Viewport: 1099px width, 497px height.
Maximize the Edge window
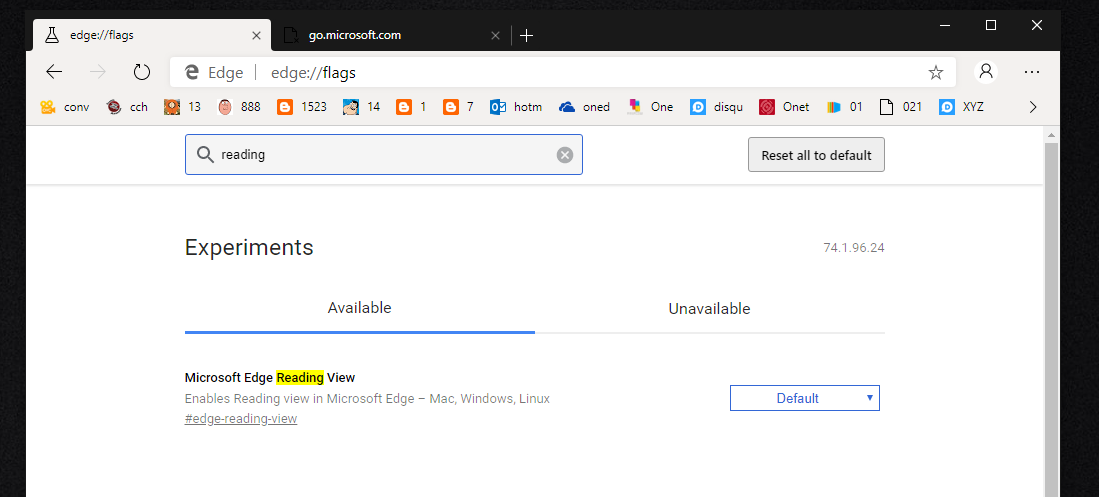pos(991,25)
